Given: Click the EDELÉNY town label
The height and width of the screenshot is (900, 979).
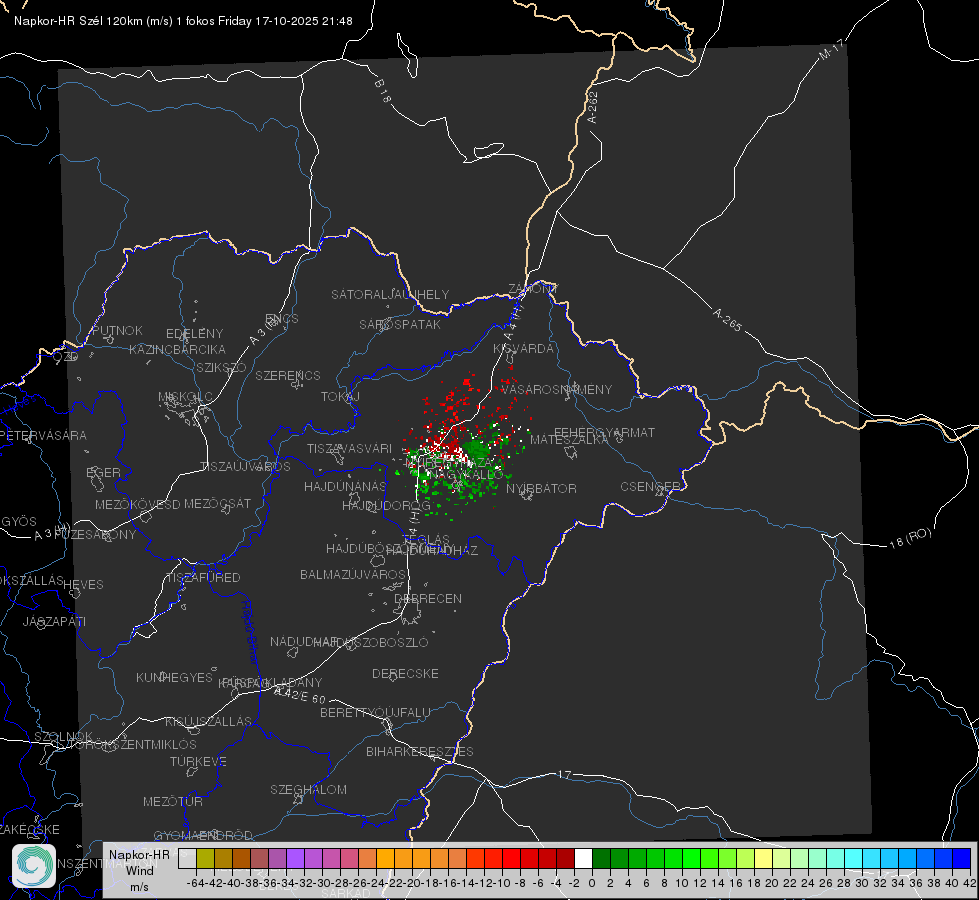Looking at the screenshot, I should pos(194,334).
